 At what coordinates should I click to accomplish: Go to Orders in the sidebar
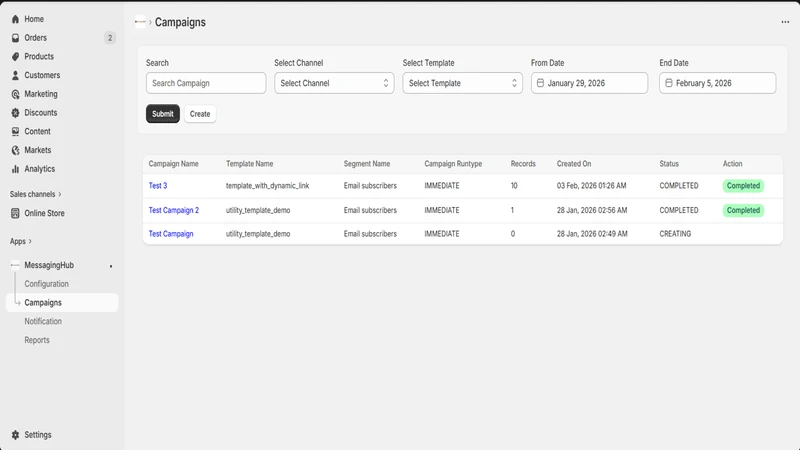point(35,38)
